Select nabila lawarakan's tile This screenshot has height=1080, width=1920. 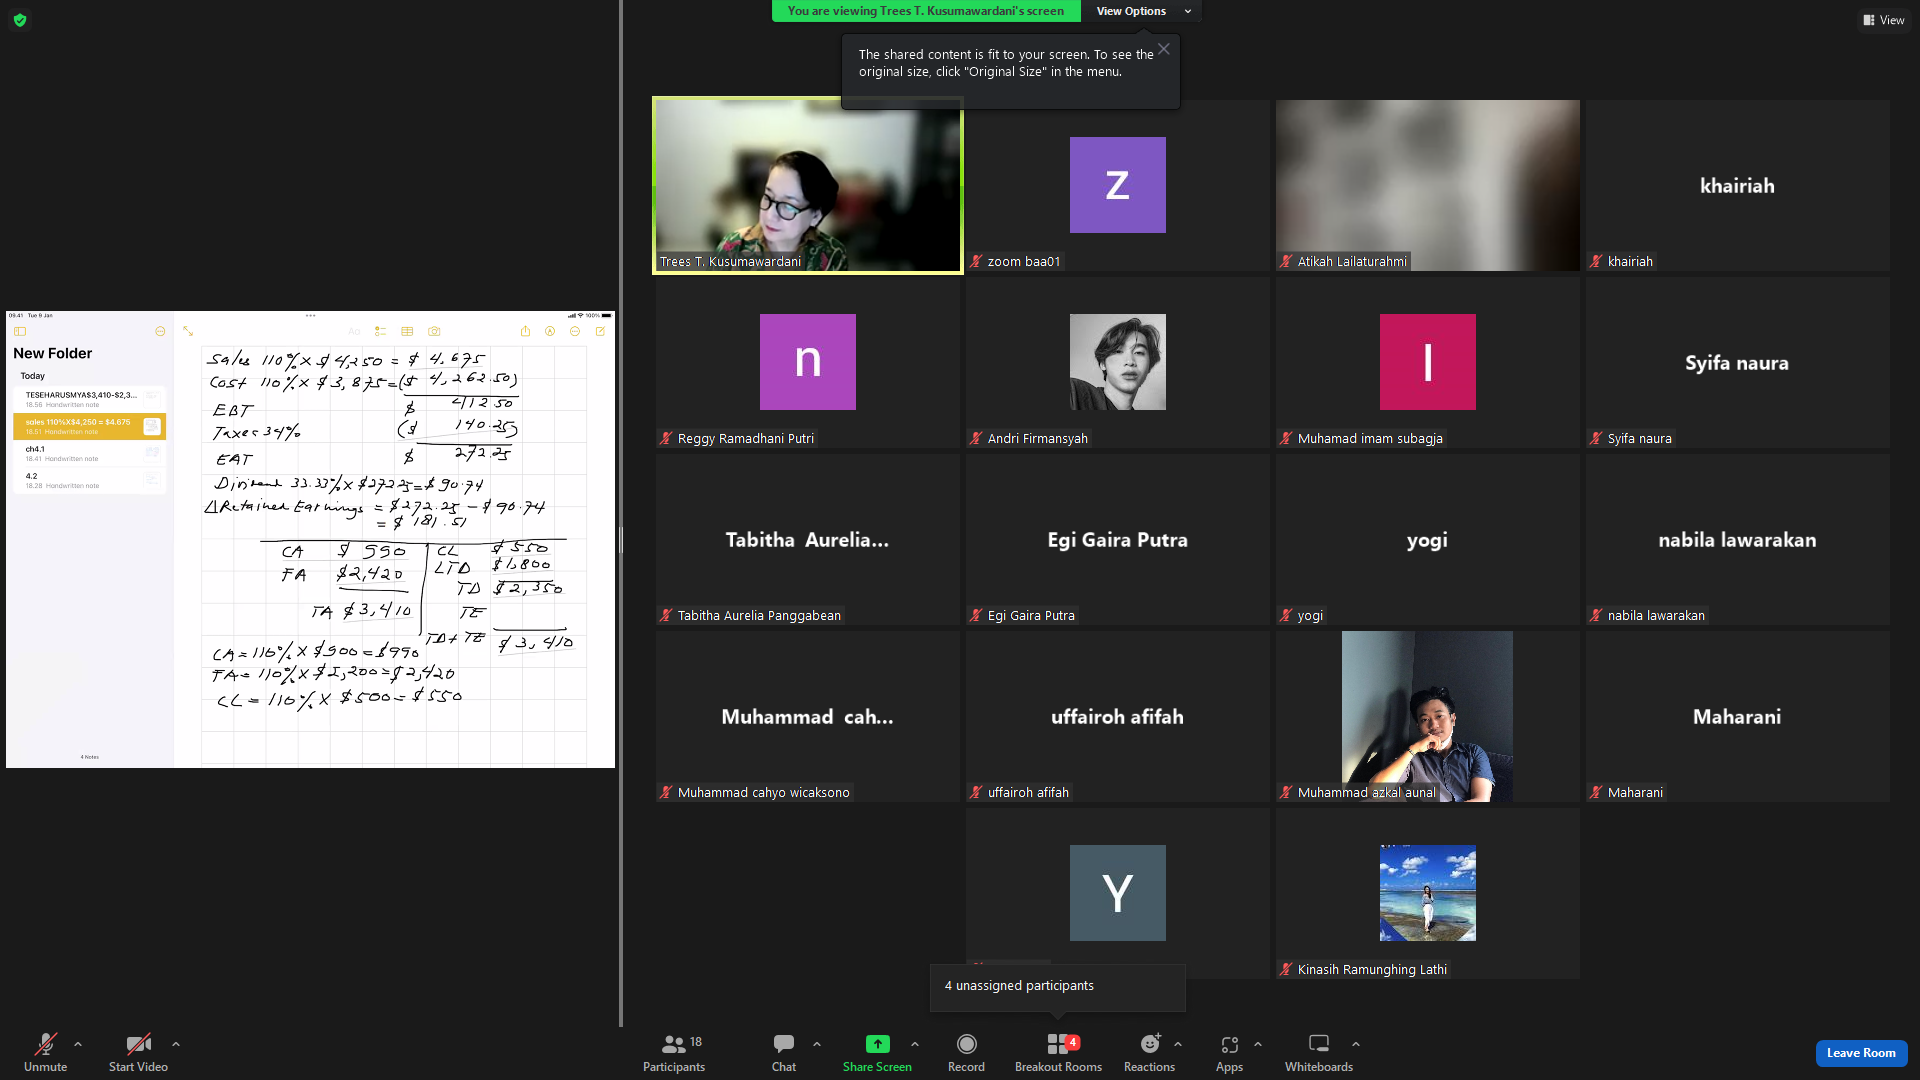[x=1738, y=539]
